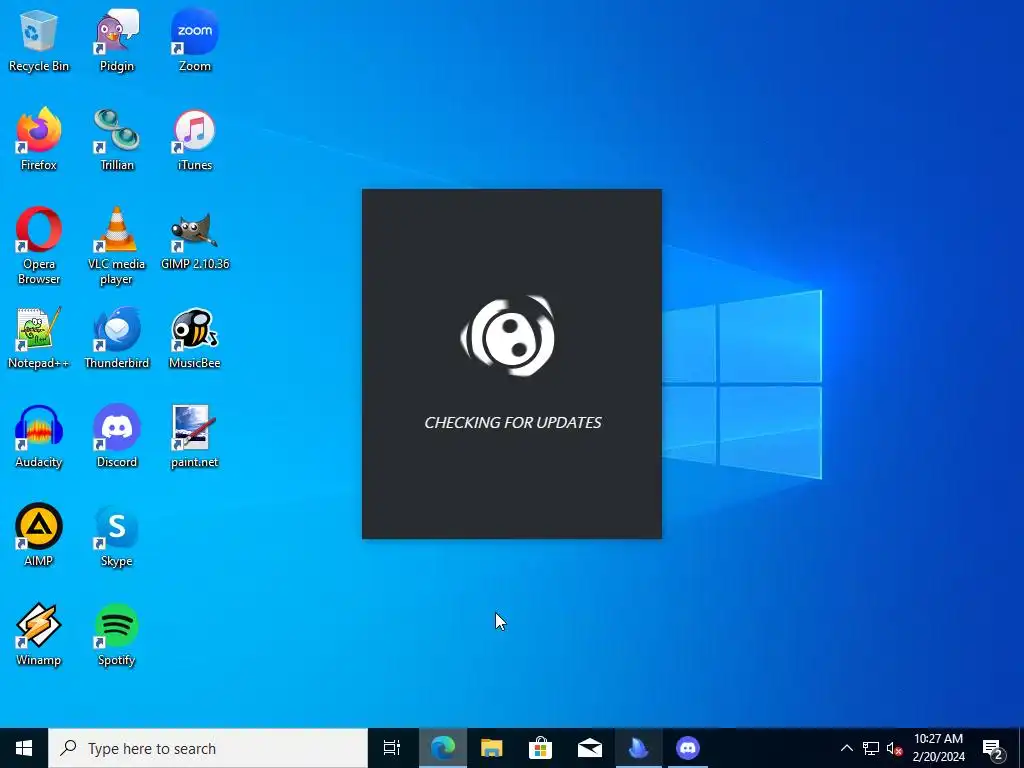Screen dimensions: 1024x768
Task: Open Microsoft Store from the taskbar
Action: coord(540,748)
